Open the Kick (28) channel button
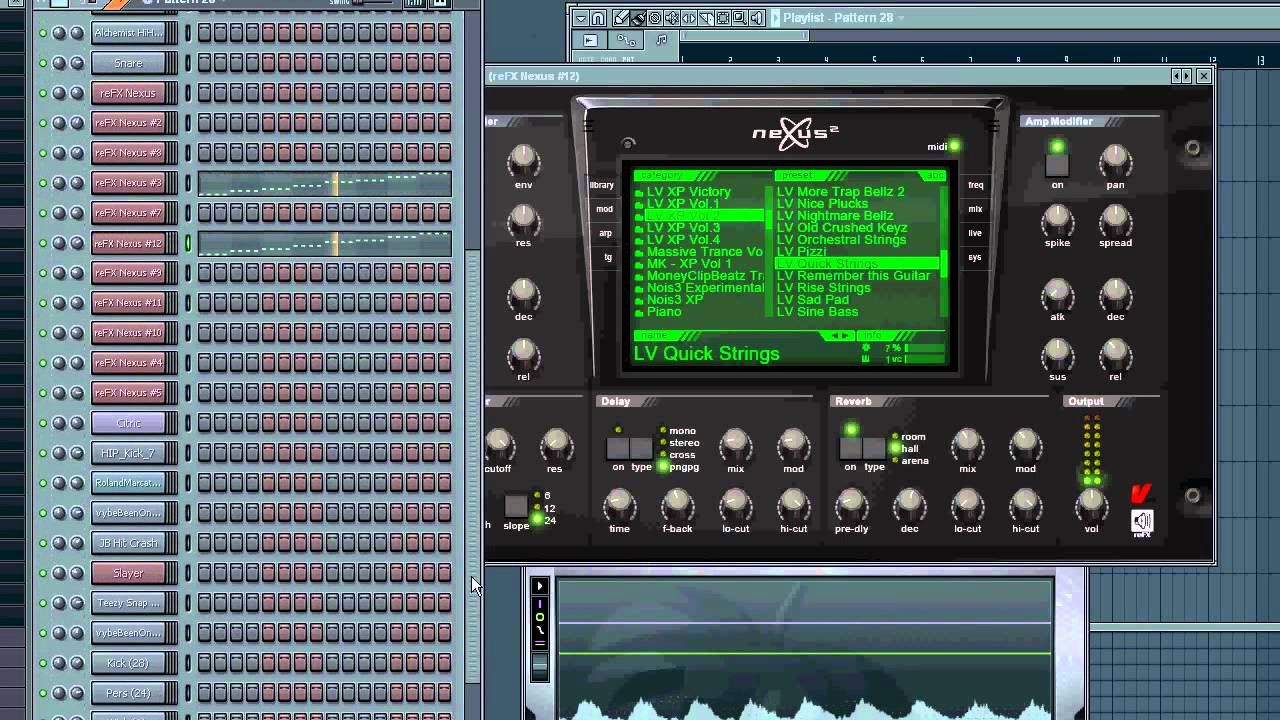Image resolution: width=1280 pixels, height=720 pixels. pos(128,663)
